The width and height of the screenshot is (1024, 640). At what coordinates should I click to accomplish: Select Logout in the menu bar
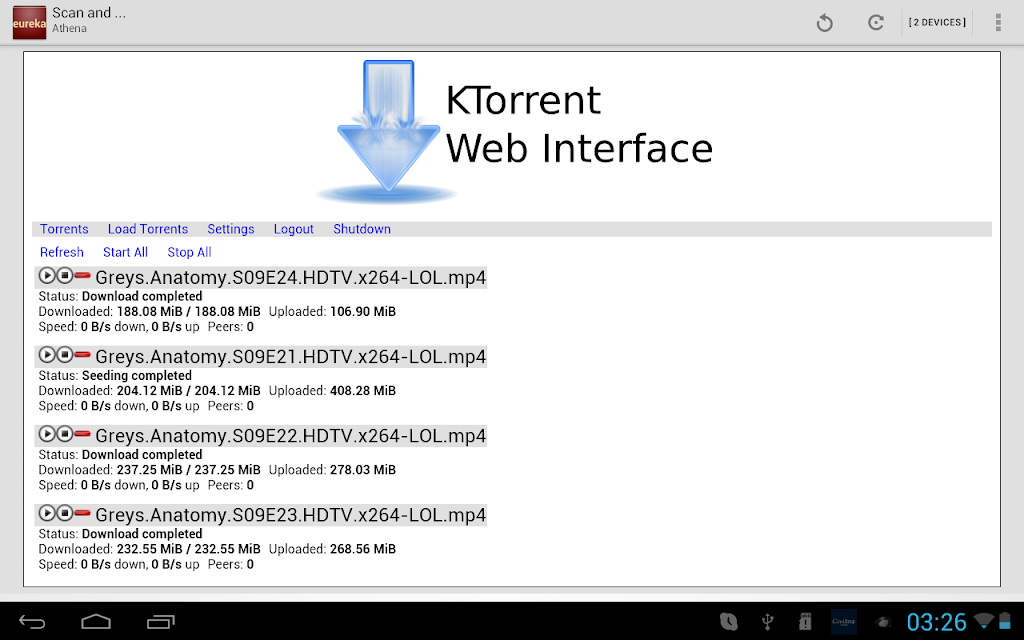(293, 229)
